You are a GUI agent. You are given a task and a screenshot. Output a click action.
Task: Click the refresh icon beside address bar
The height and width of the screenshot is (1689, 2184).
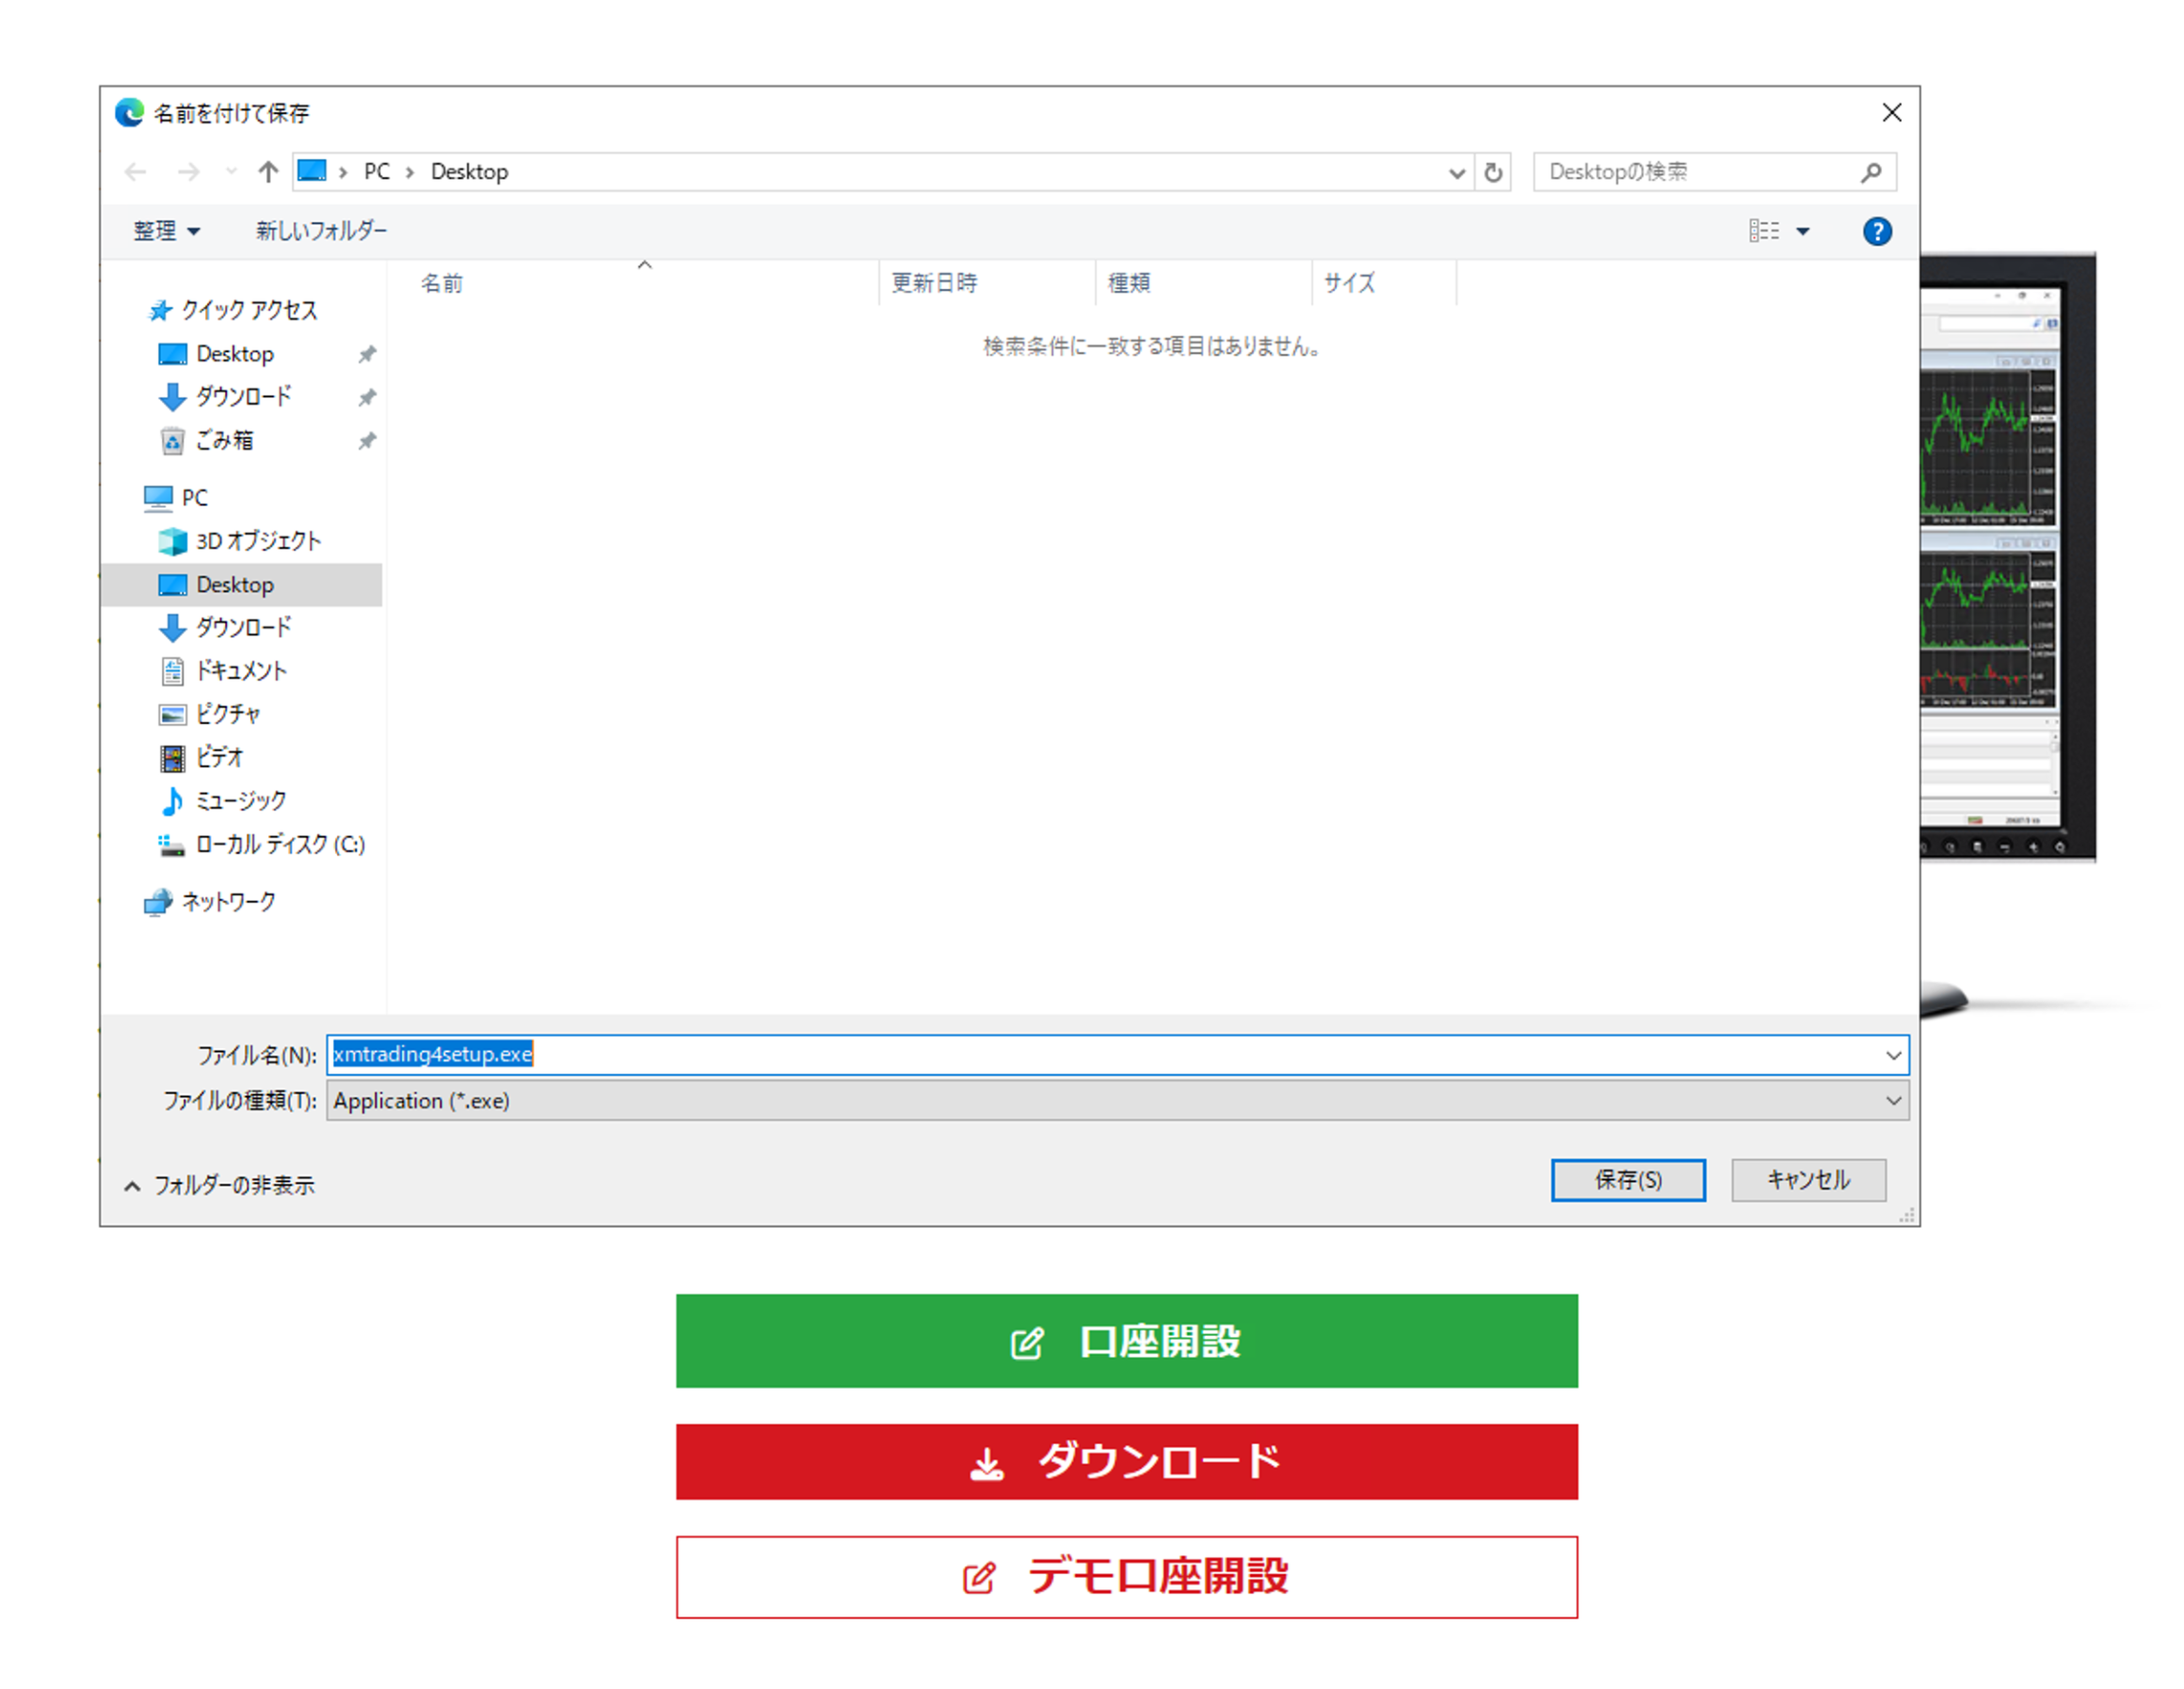1492,172
